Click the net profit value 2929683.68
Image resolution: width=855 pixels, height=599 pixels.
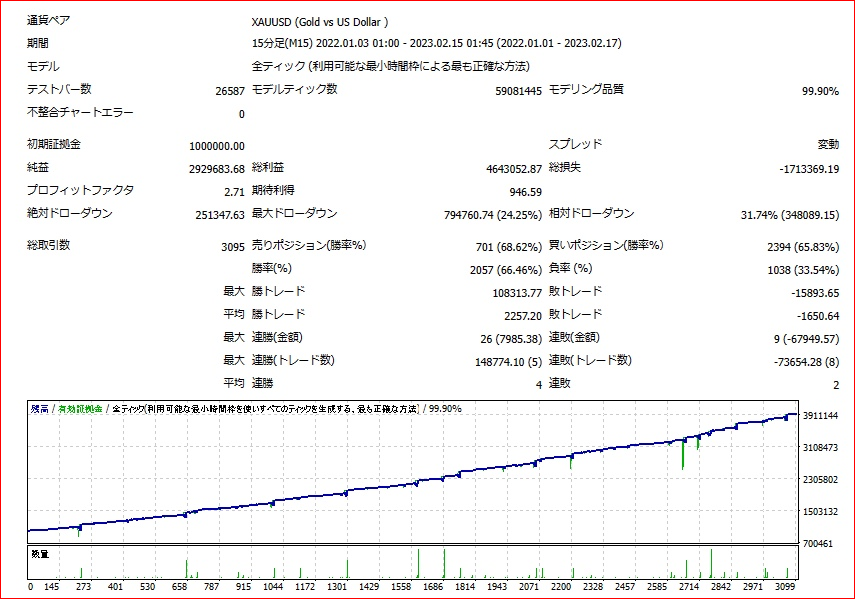217,169
